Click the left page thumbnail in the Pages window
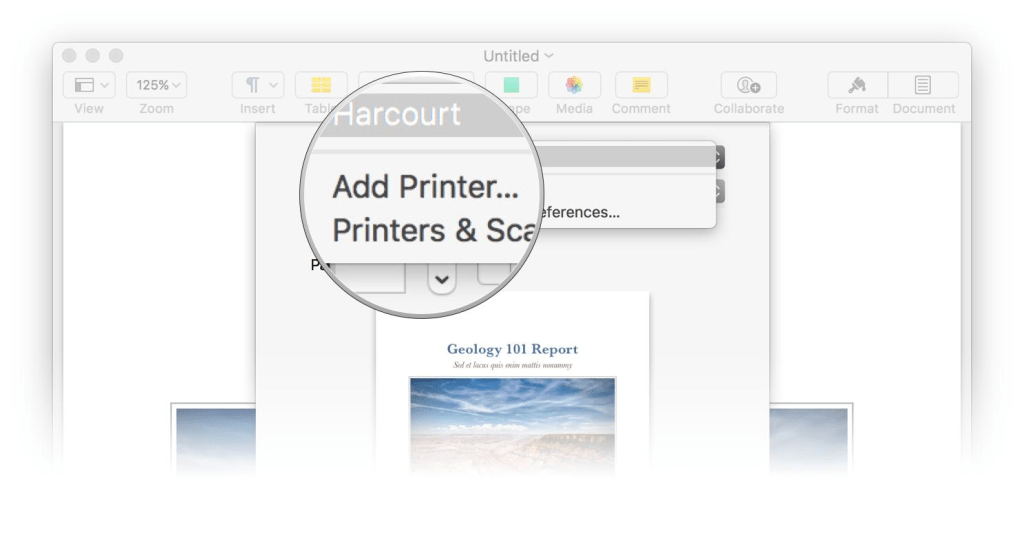 [x=214, y=441]
